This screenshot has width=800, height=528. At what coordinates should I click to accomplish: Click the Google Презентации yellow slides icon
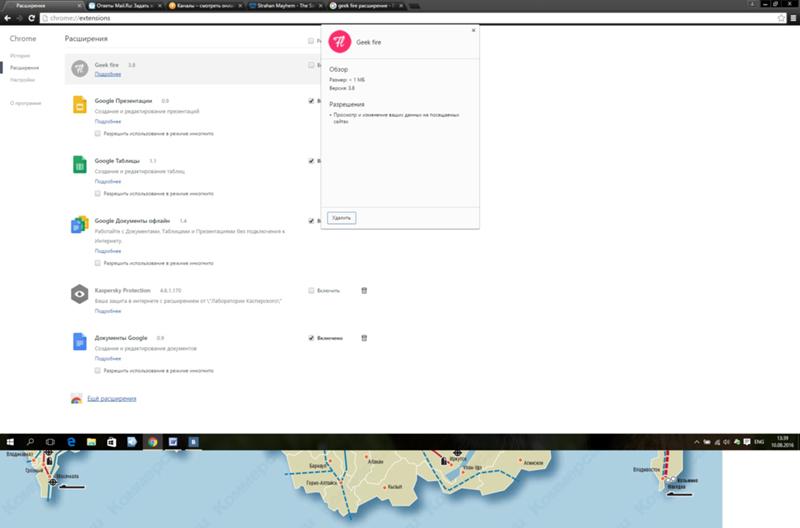pyautogui.click(x=80, y=105)
